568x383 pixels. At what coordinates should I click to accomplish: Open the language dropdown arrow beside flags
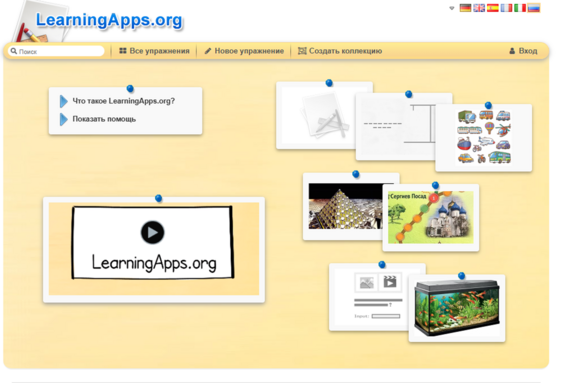pos(452,8)
